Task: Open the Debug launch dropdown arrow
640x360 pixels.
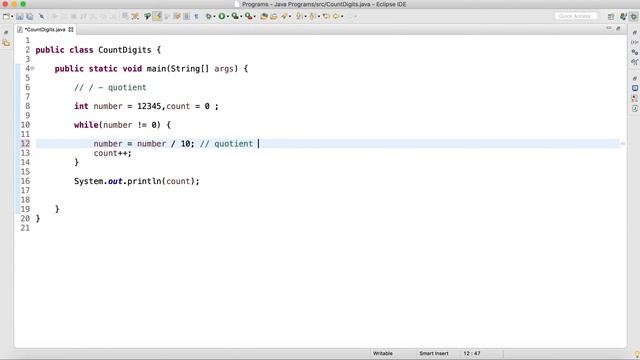Action: tap(214, 16)
